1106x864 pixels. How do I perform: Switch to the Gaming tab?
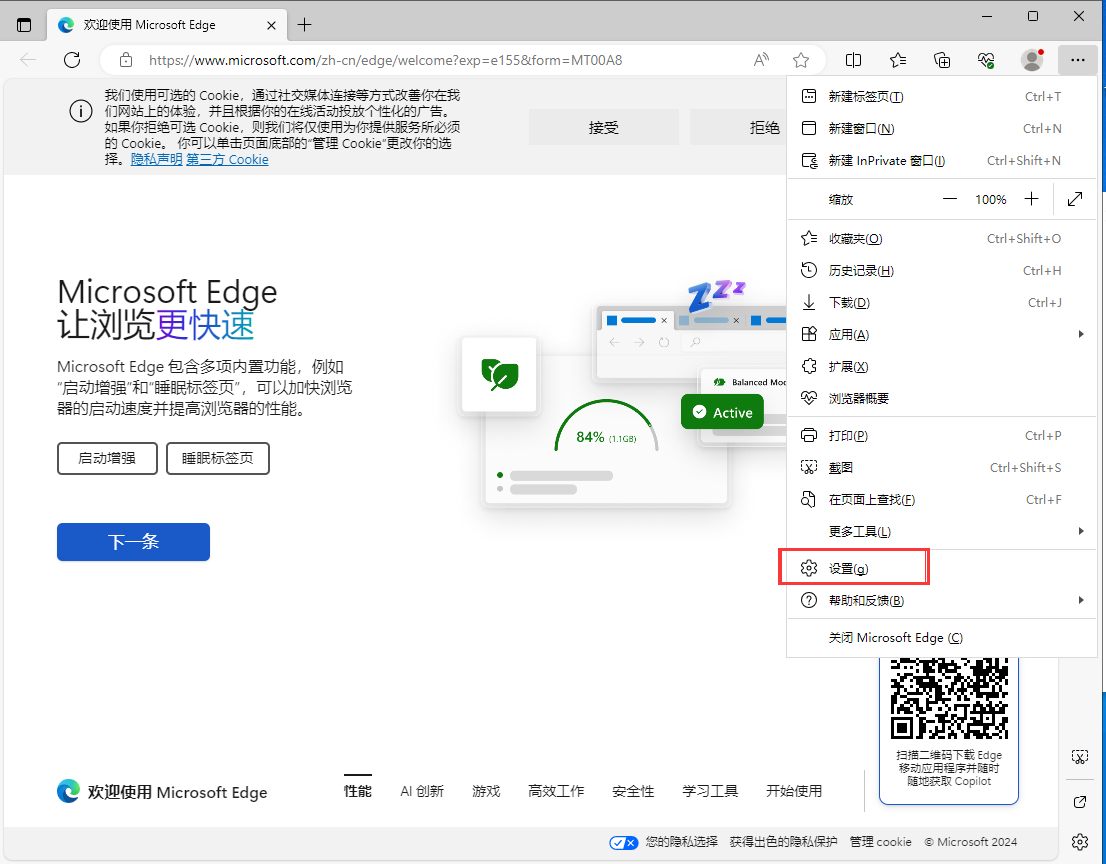tap(486, 791)
